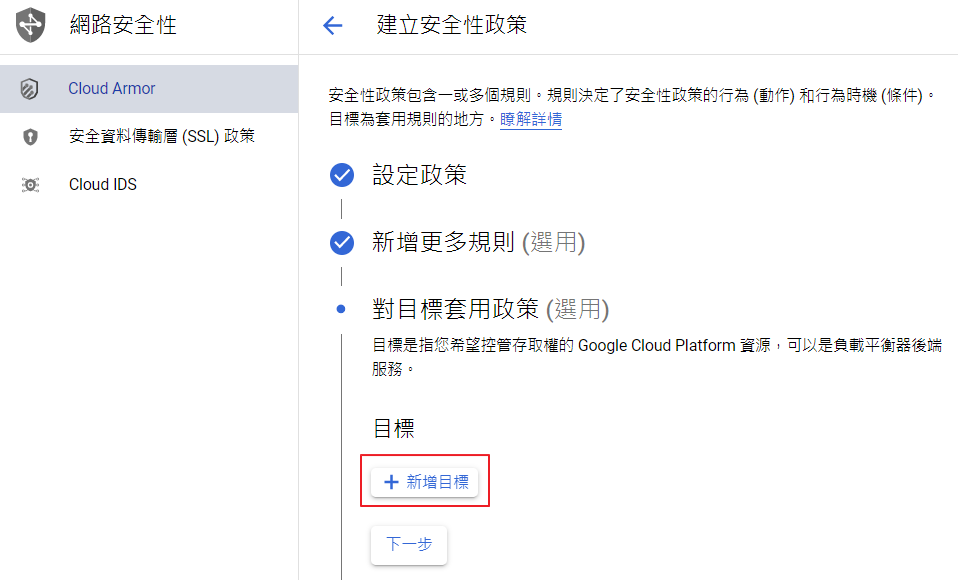The width and height of the screenshot is (958, 580).
Task: Select the Cloud Armor menu item
Action: point(112,89)
